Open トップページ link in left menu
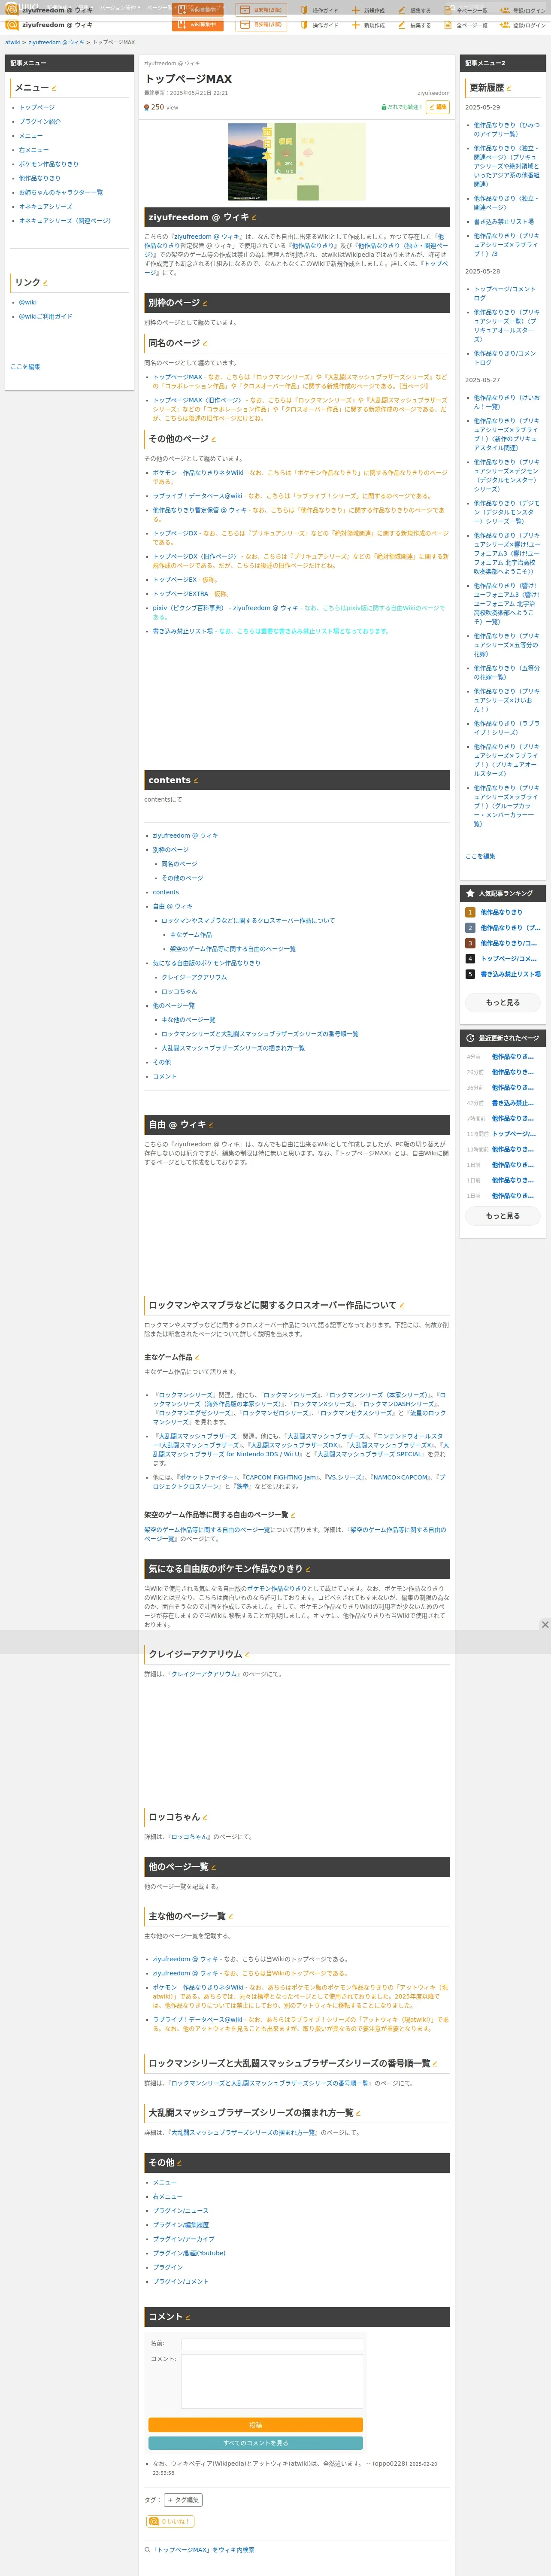551x2576 pixels. (37, 107)
